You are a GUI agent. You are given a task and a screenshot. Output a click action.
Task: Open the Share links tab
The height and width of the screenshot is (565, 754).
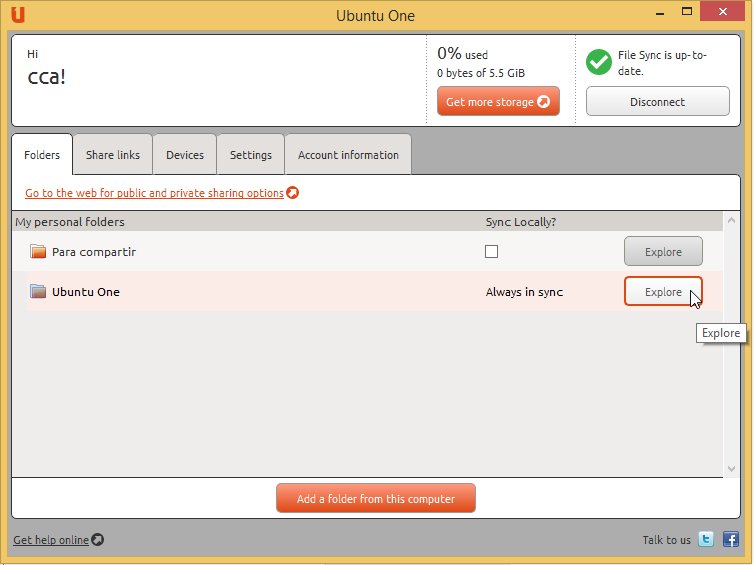click(x=113, y=155)
